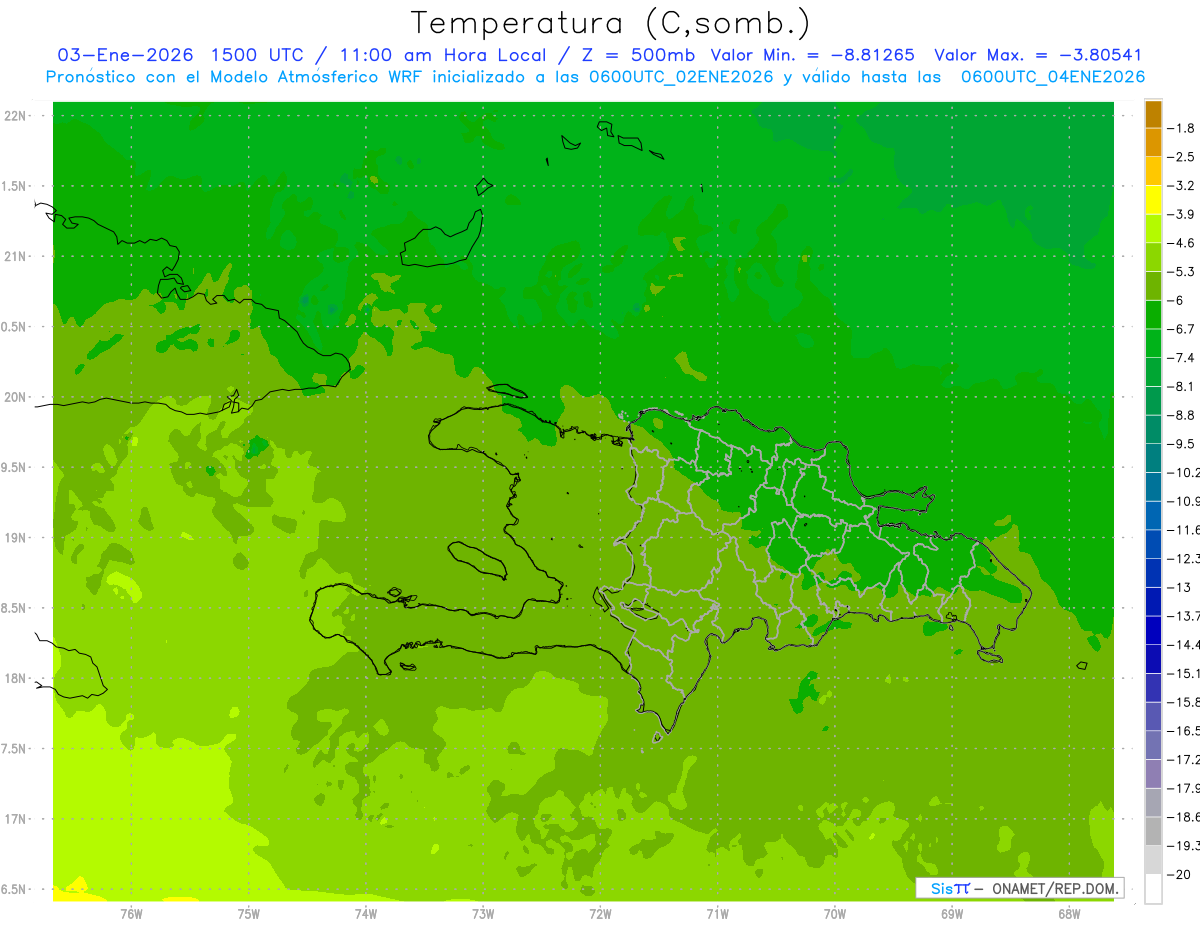Click the '73W' longitude axis label
This screenshot has height=927, width=1200.
pos(483,913)
